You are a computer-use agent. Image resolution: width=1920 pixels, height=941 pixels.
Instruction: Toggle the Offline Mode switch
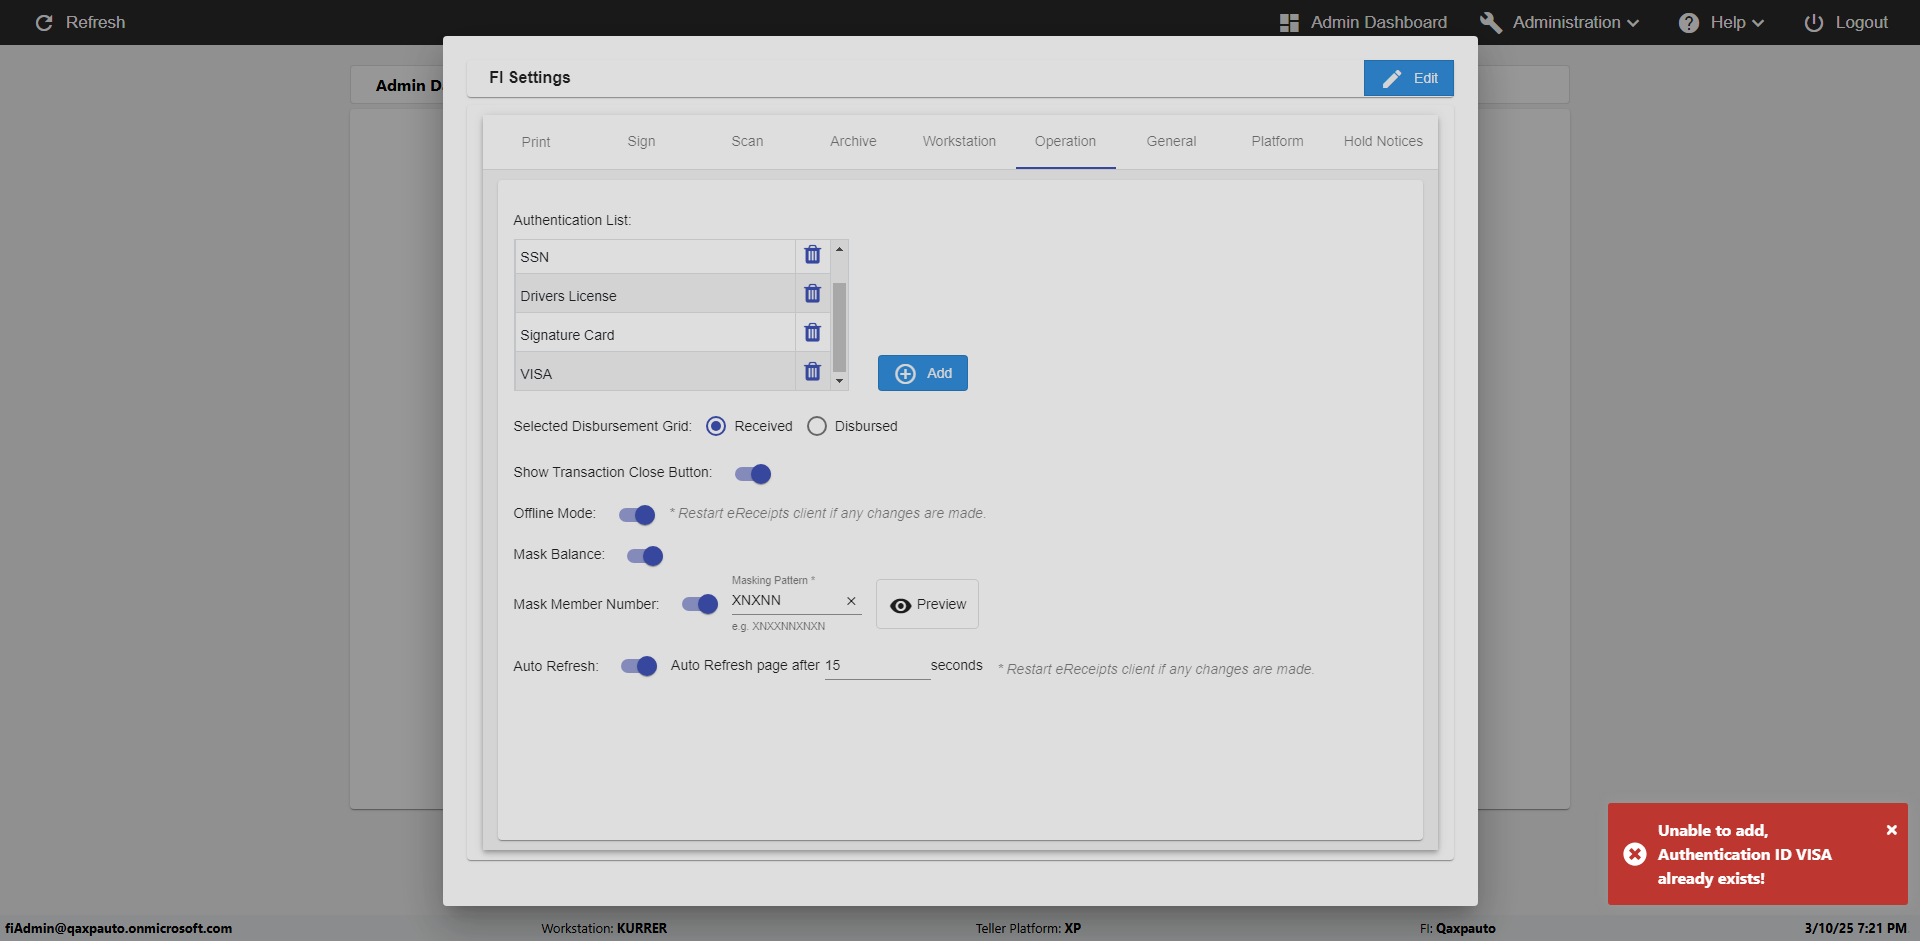[637, 515]
